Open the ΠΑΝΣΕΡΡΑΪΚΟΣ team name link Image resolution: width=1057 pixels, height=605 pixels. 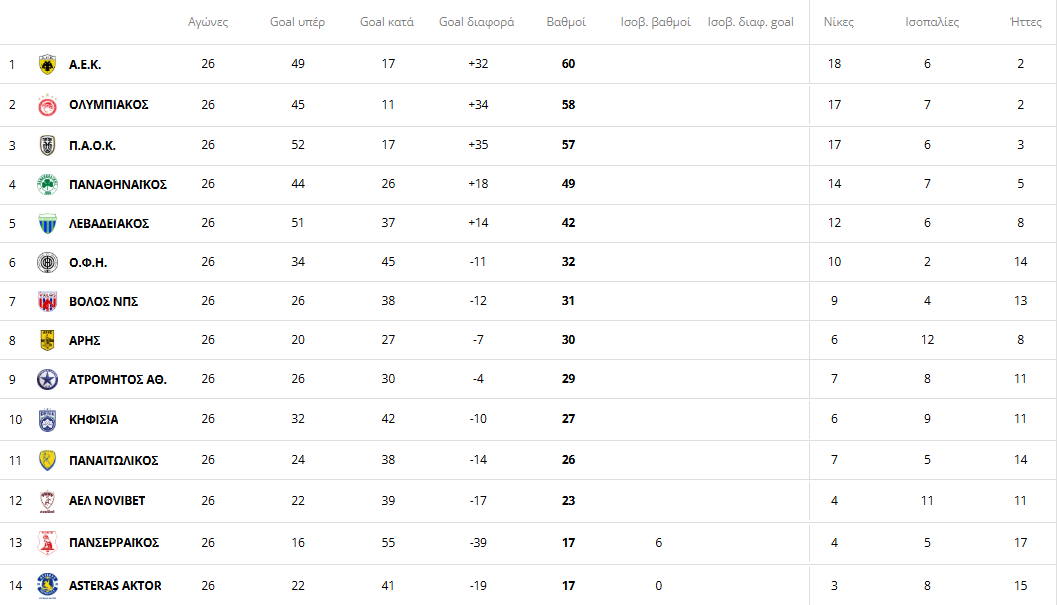point(114,543)
